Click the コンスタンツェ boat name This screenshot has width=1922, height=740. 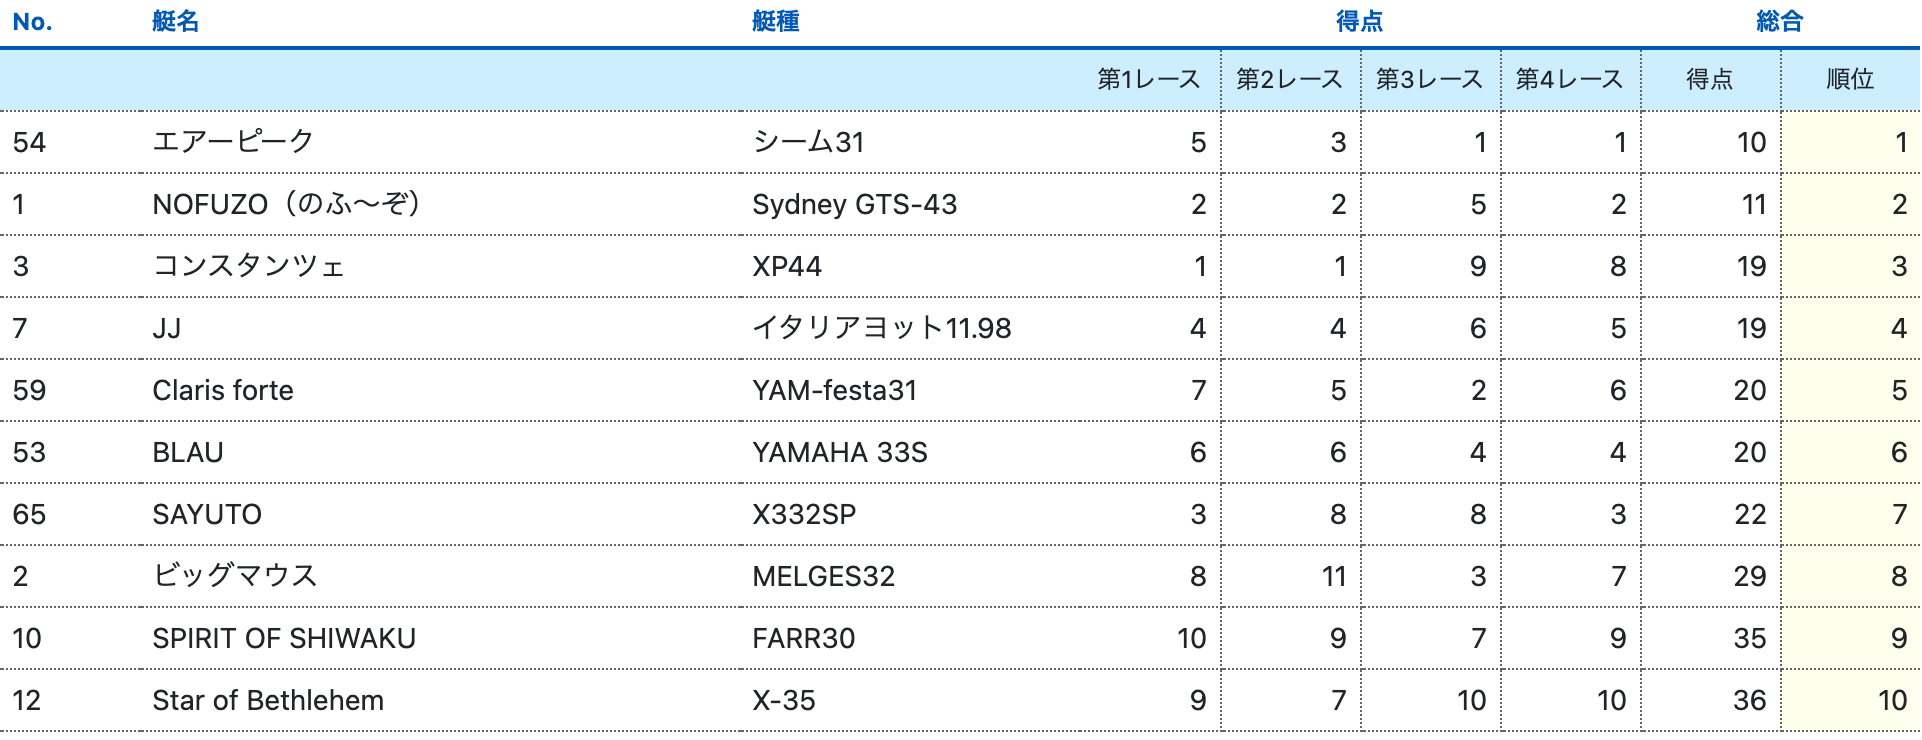click(248, 266)
